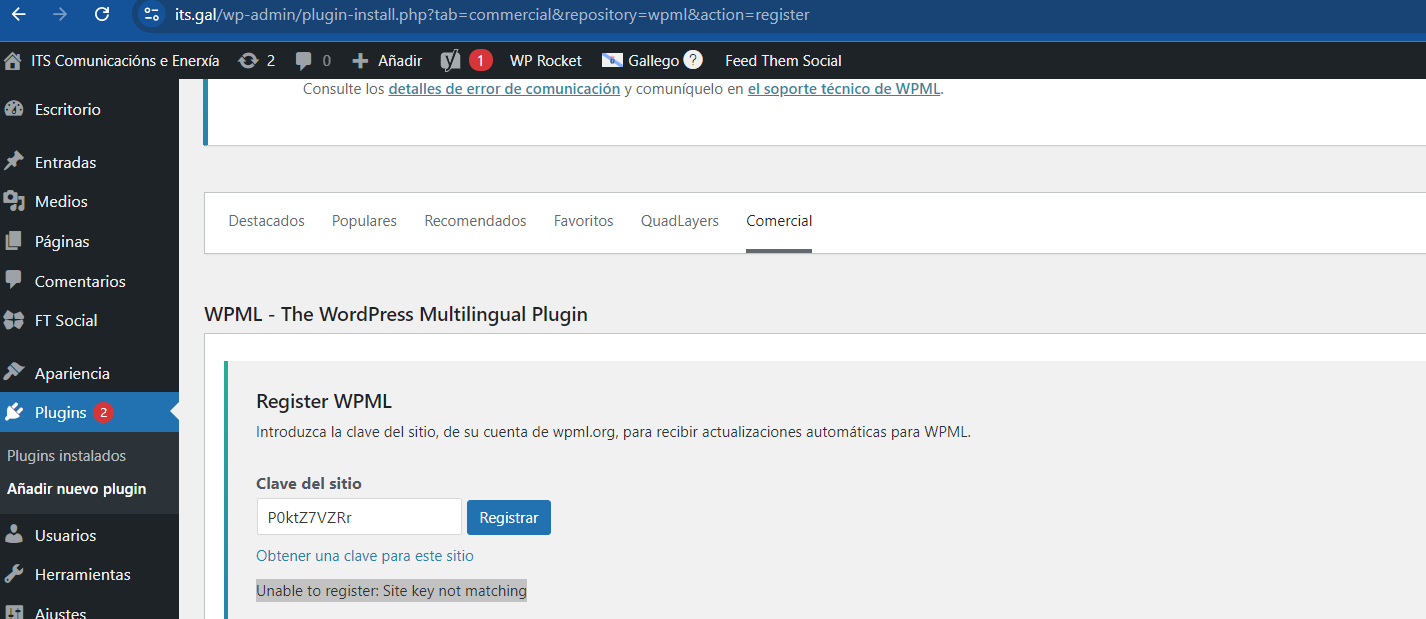
Task: Switch to the Populares tab
Action: click(364, 221)
